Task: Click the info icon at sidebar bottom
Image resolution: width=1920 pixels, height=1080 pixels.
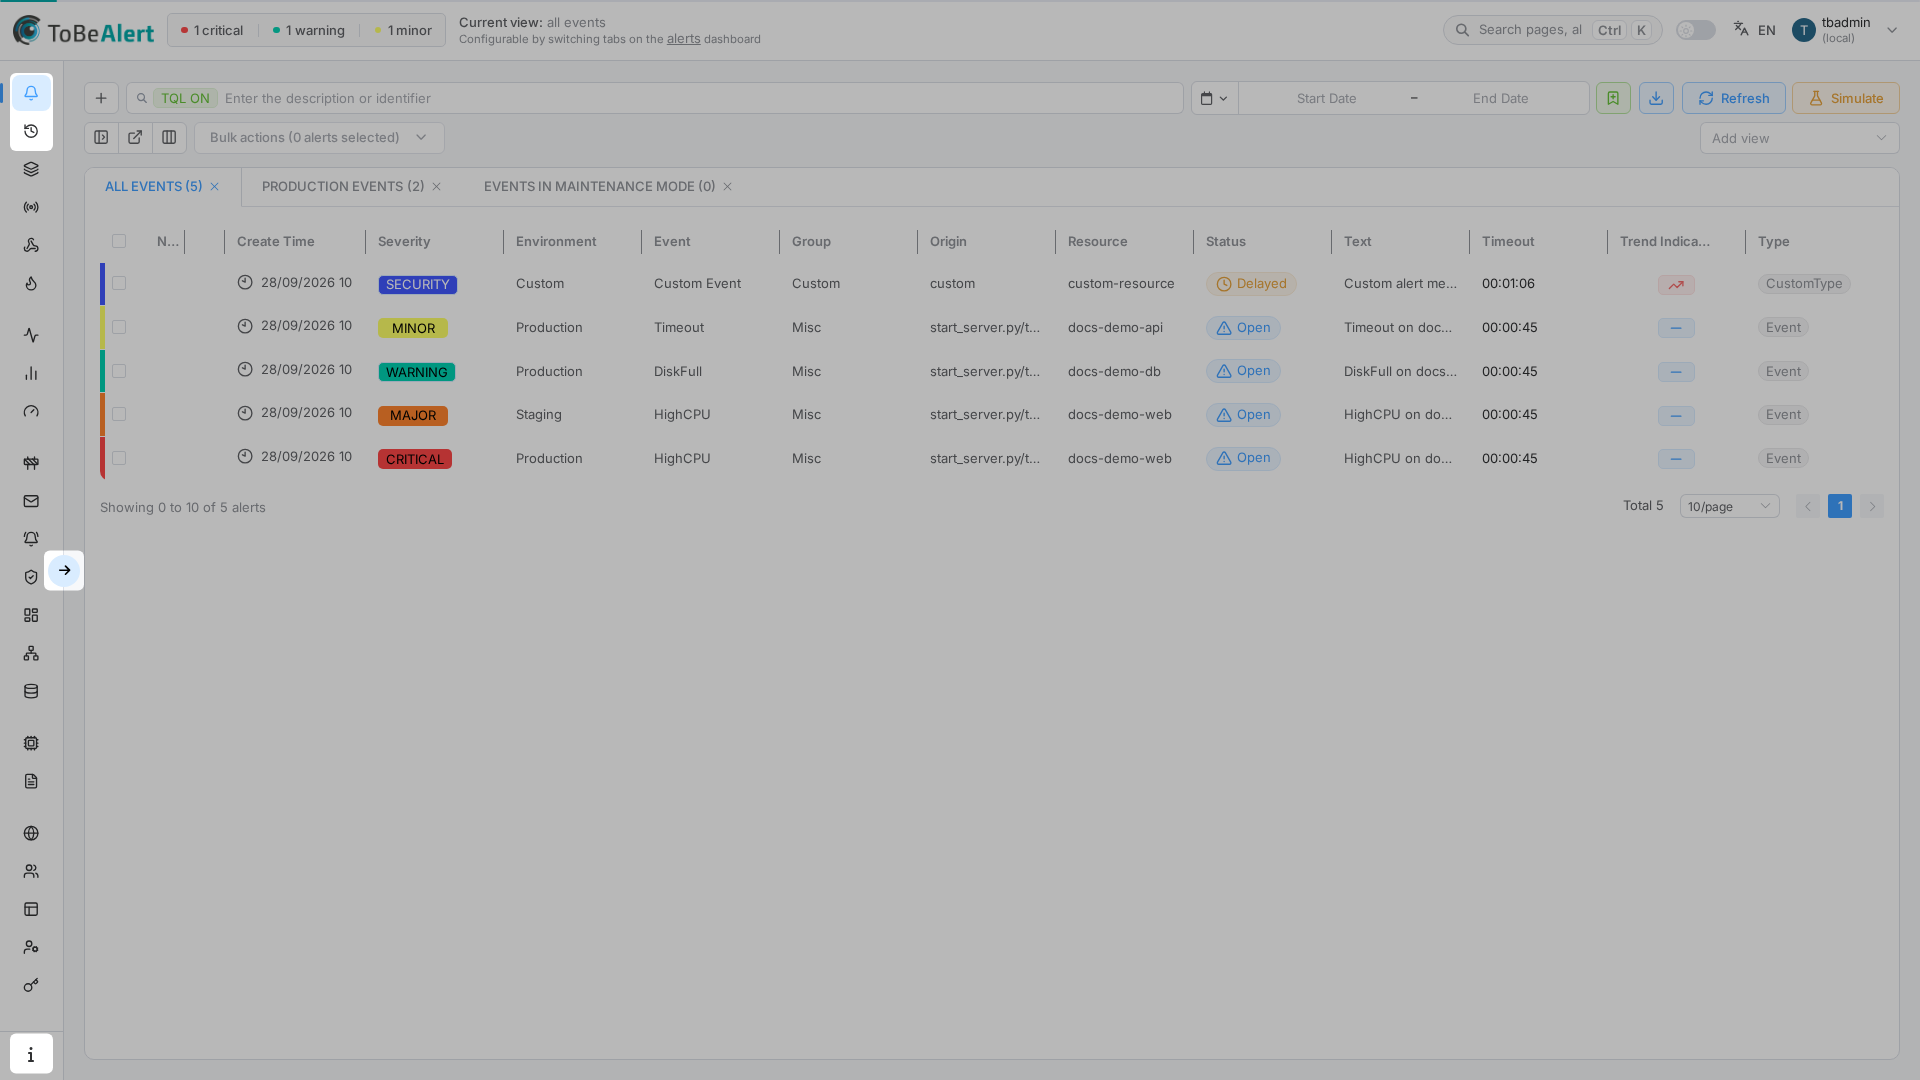Action: (x=31, y=1054)
